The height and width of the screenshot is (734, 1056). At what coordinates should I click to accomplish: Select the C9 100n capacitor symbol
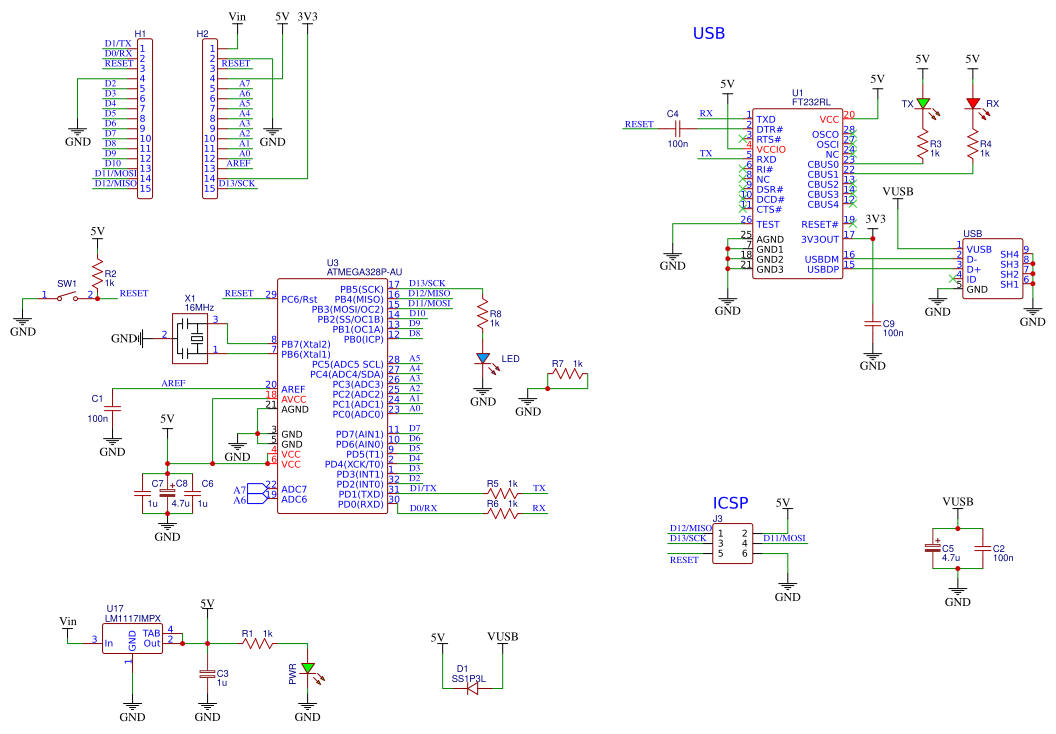click(x=873, y=324)
